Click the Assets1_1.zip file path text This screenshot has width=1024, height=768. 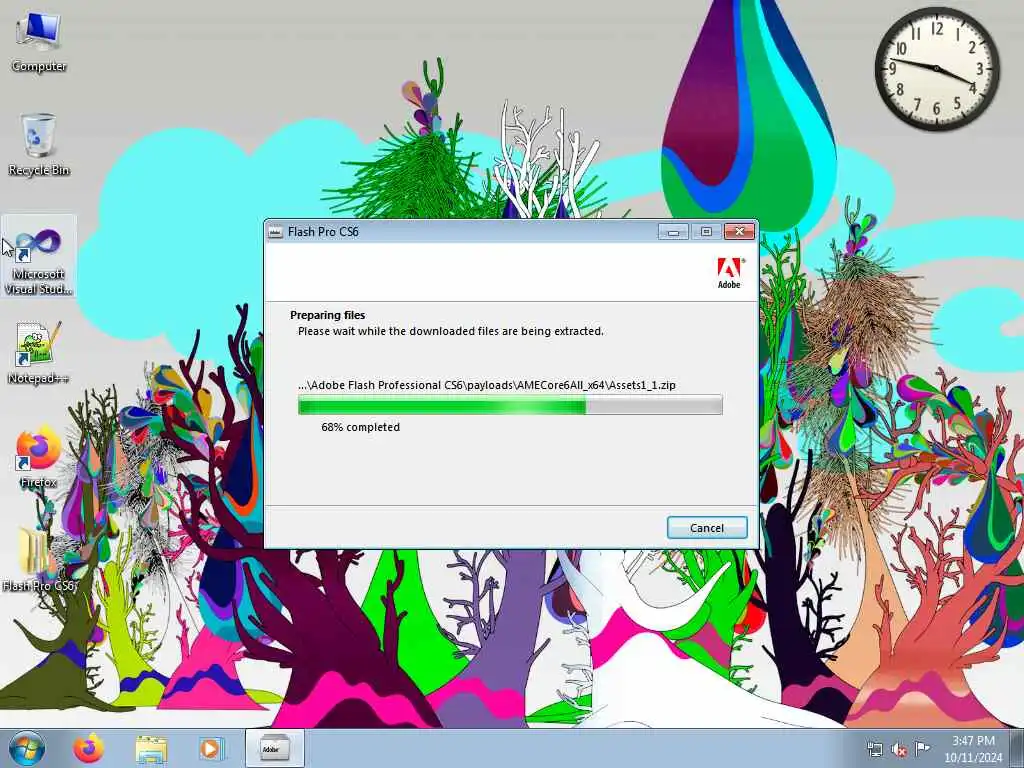click(487, 385)
